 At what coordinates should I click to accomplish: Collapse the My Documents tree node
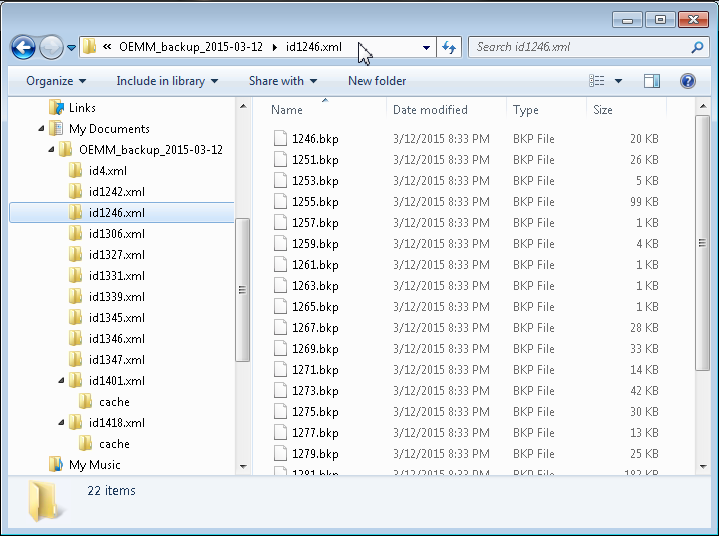pos(41,129)
